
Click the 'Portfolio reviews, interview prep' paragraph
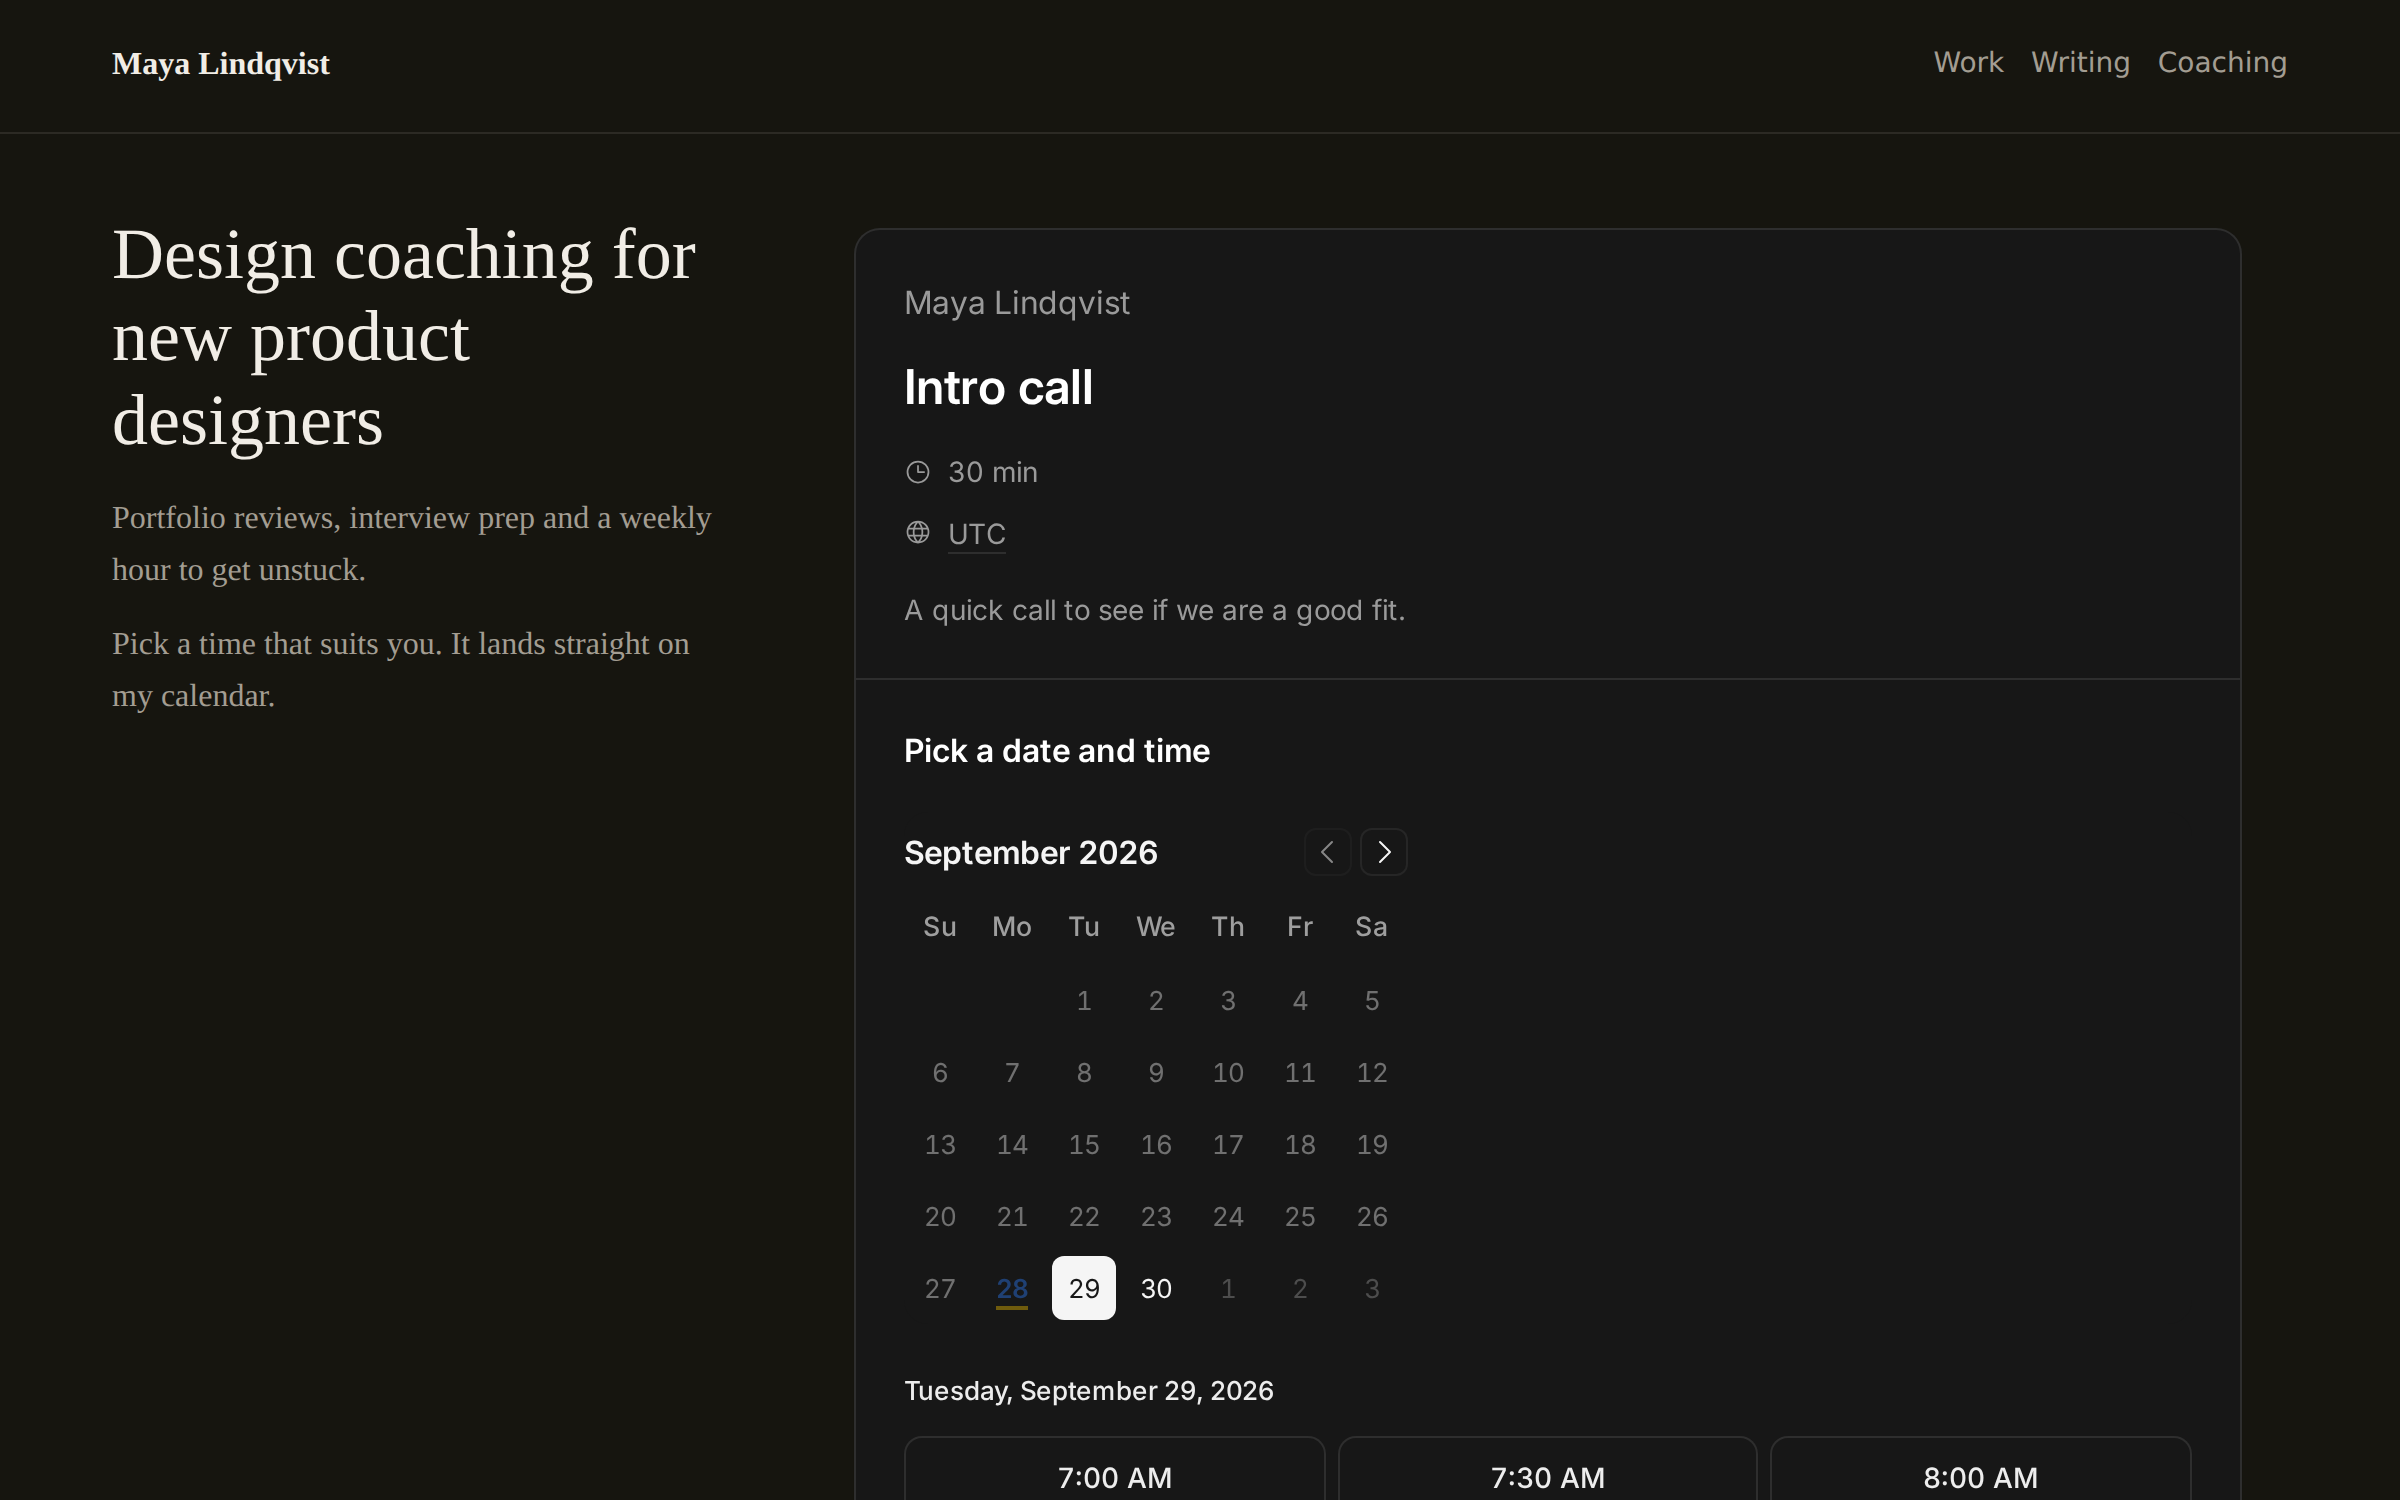[412, 543]
